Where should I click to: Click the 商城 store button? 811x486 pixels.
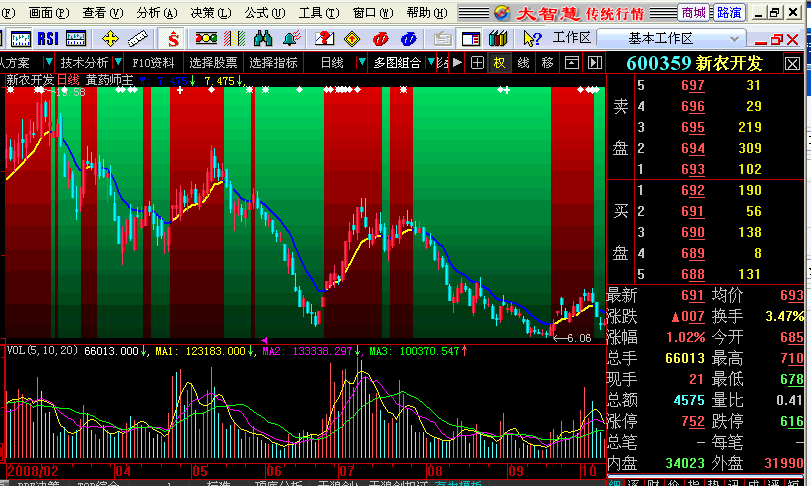point(693,12)
